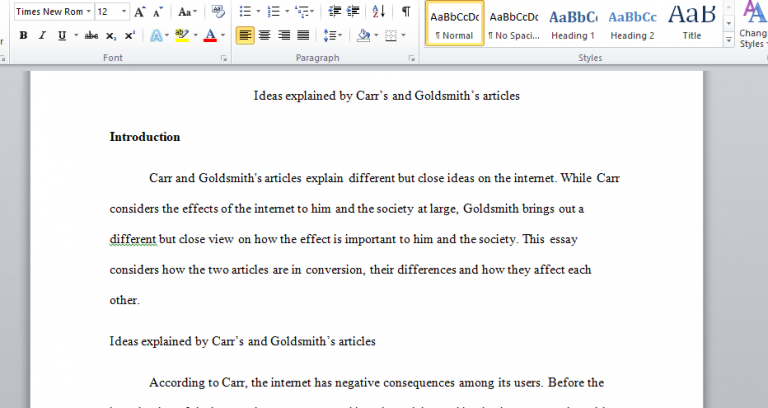Click the Decrease Indent icon
This screenshot has width=768, height=408.
tap(335, 11)
